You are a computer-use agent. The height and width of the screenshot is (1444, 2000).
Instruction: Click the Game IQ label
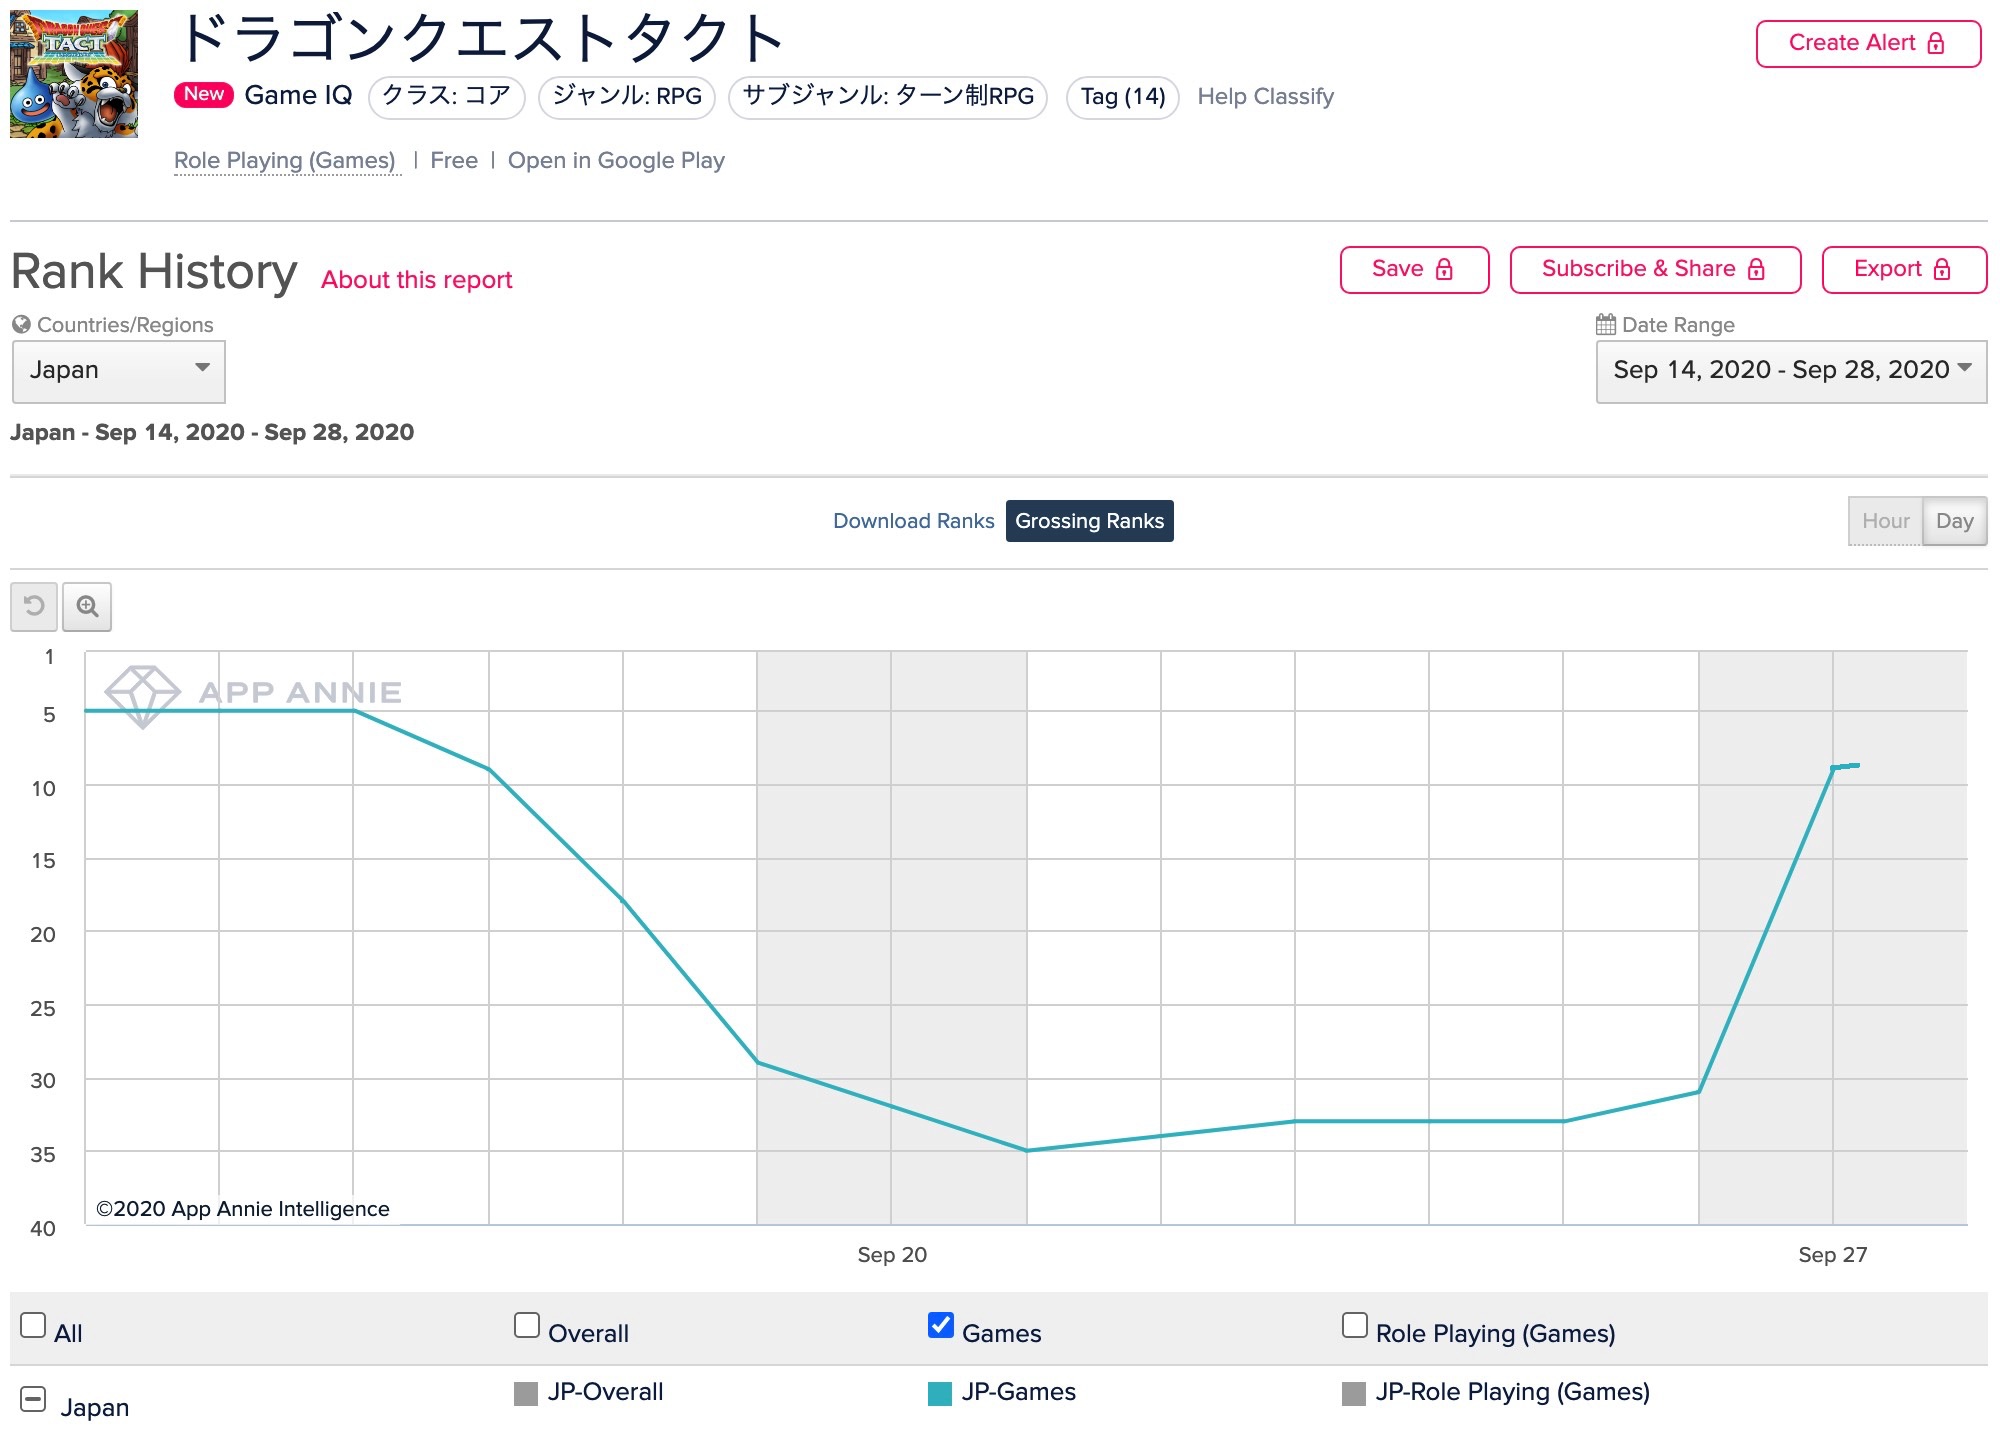pos(298,95)
